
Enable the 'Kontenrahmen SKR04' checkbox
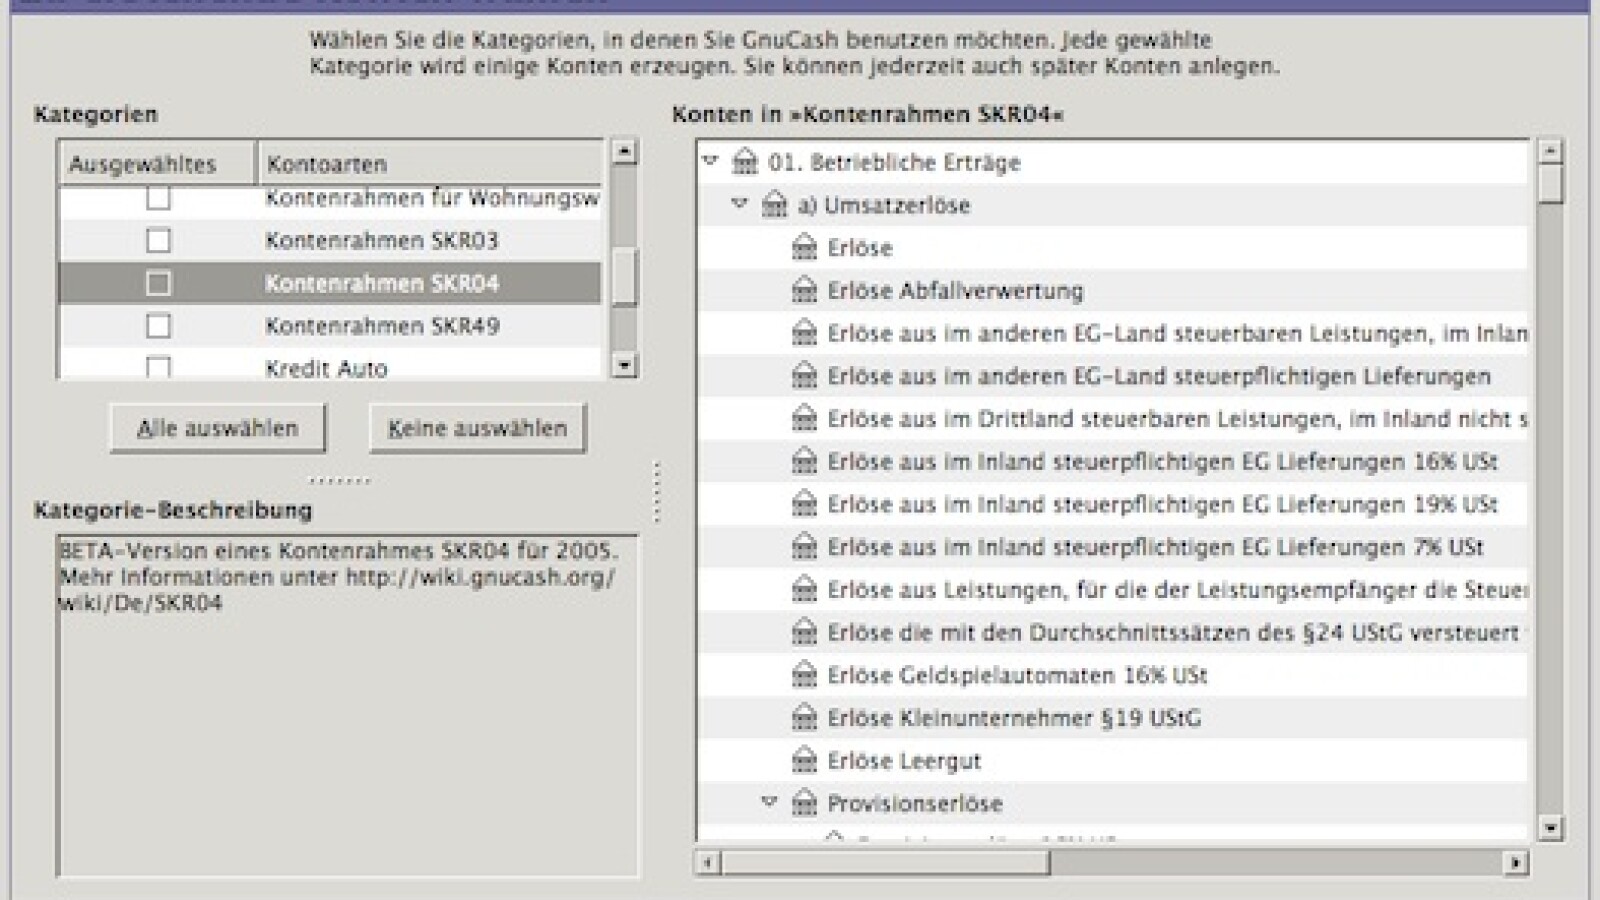click(158, 283)
